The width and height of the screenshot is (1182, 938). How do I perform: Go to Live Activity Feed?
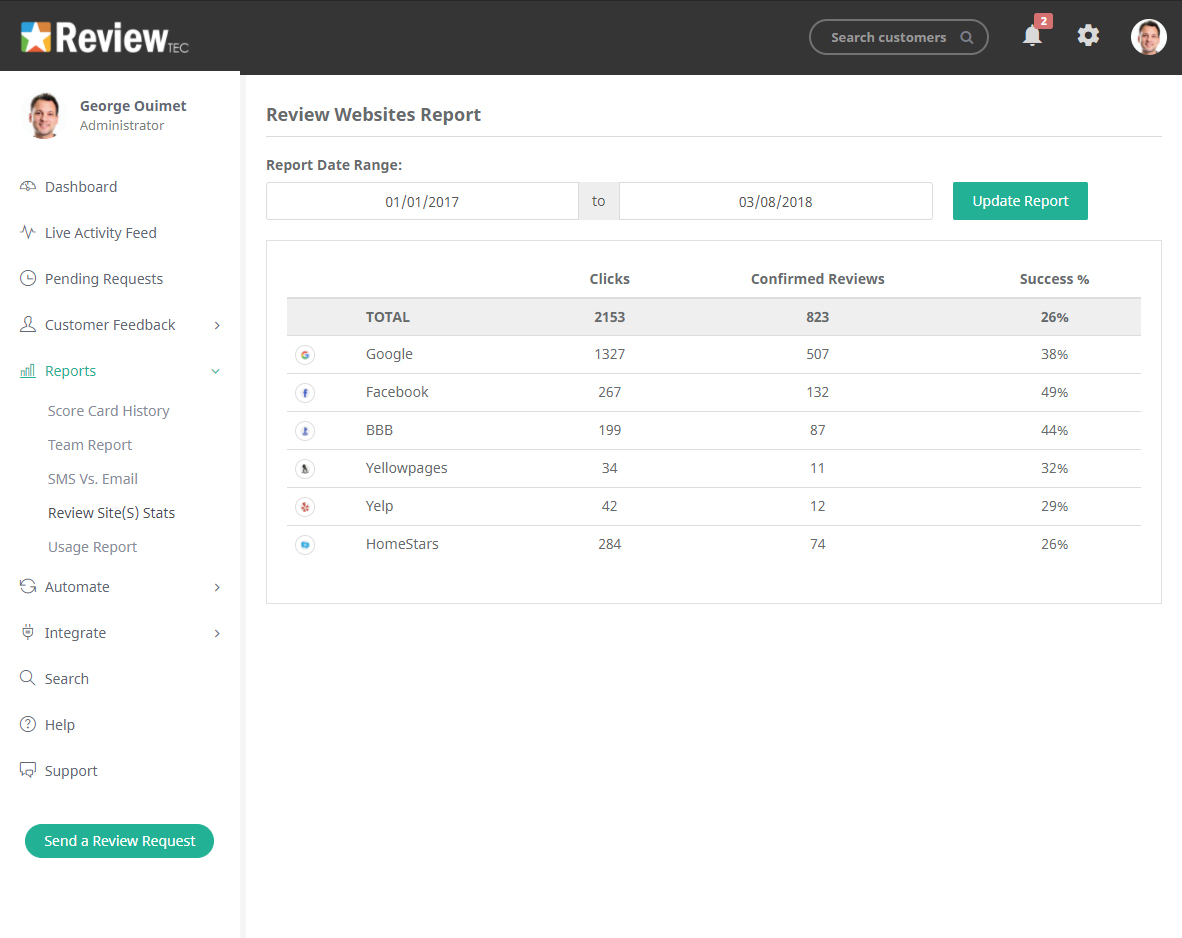[100, 232]
